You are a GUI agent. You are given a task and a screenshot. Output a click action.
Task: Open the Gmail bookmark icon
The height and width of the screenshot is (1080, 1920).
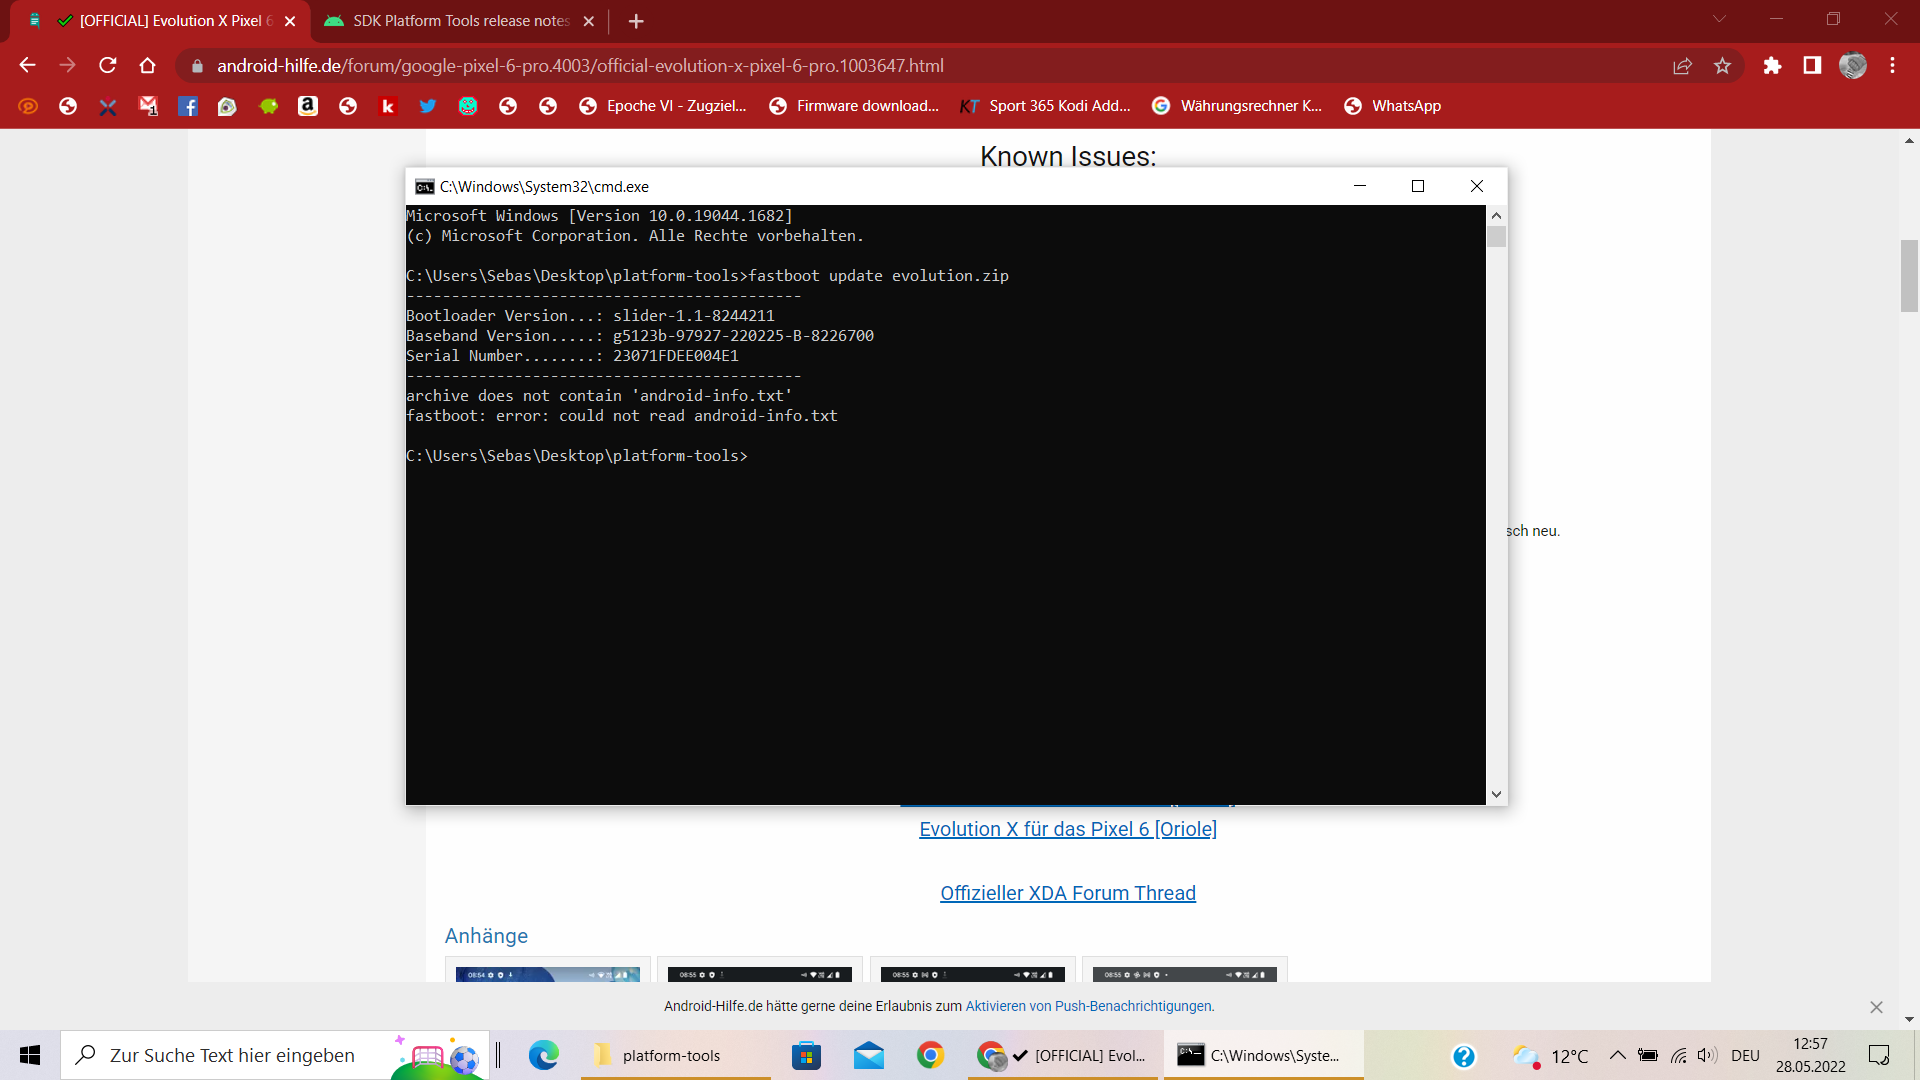[148, 106]
